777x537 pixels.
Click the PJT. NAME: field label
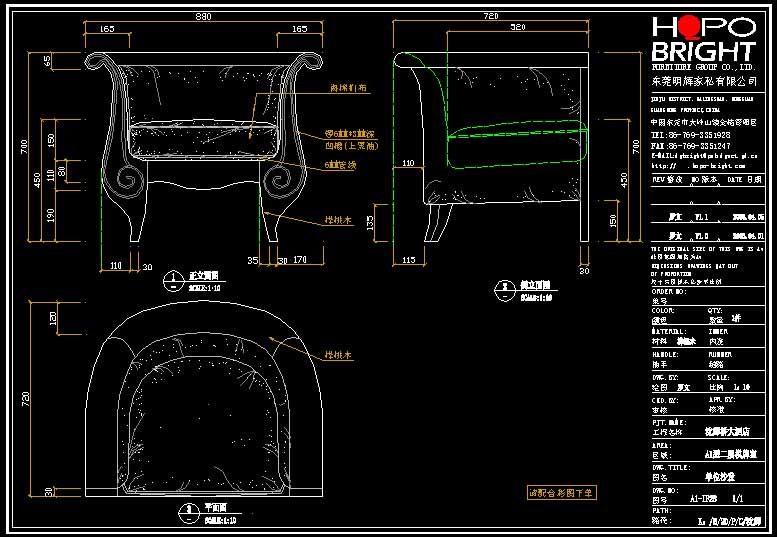pyautogui.click(x=669, y=423)
